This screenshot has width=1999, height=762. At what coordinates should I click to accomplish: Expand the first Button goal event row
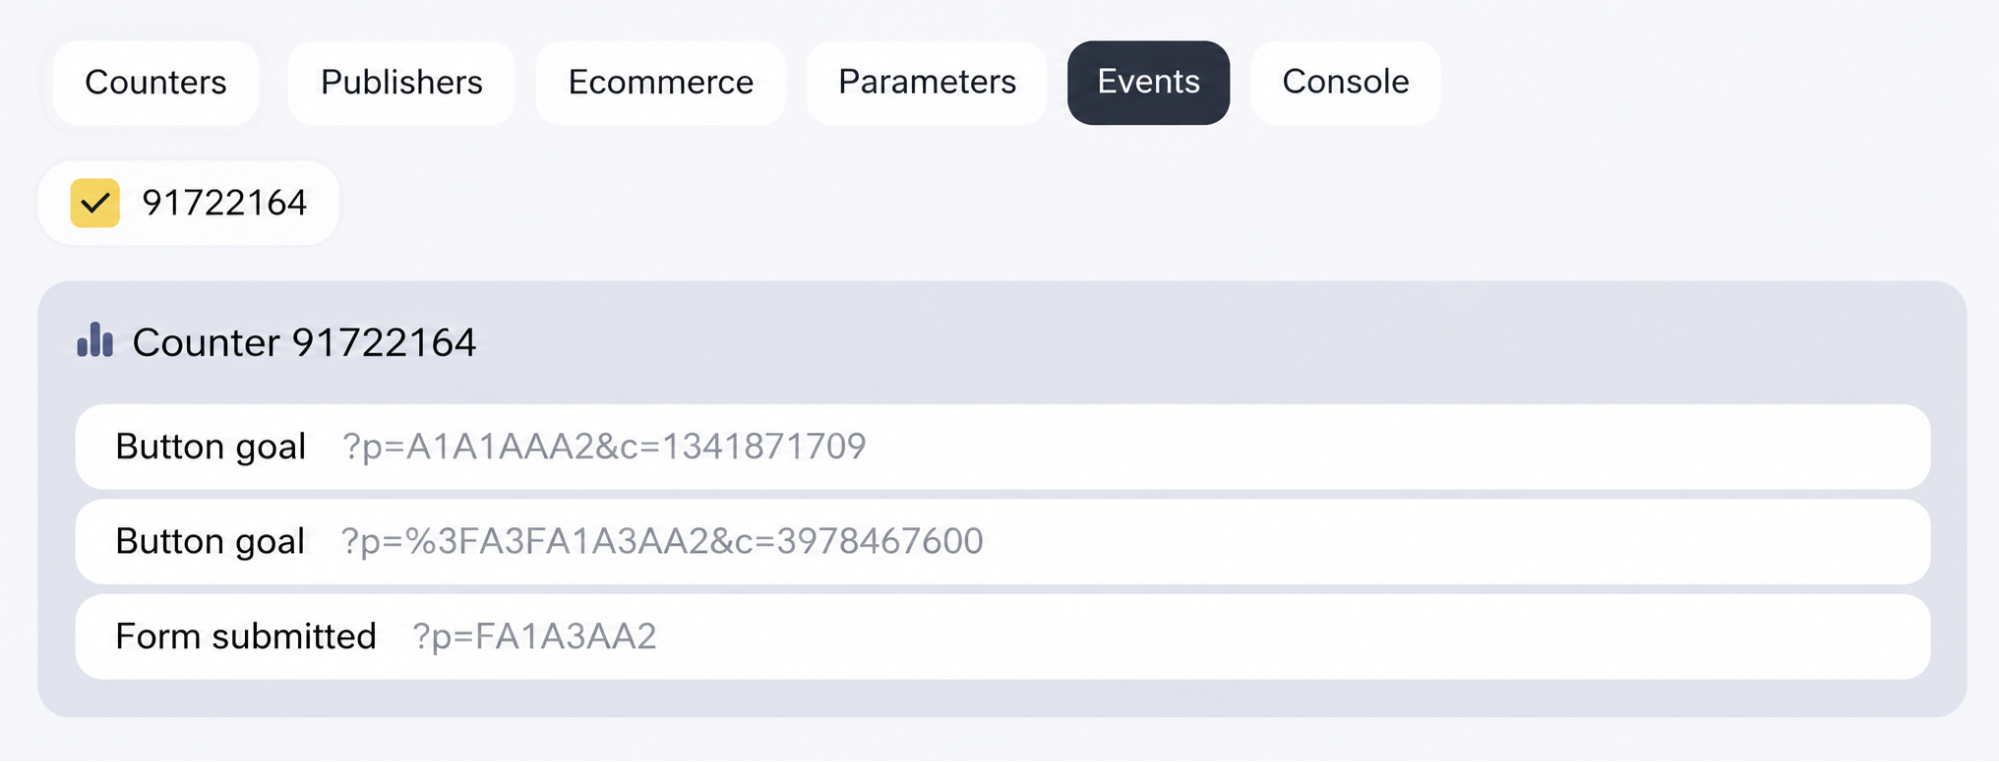pyautogui.click(x=1002, y=446)
